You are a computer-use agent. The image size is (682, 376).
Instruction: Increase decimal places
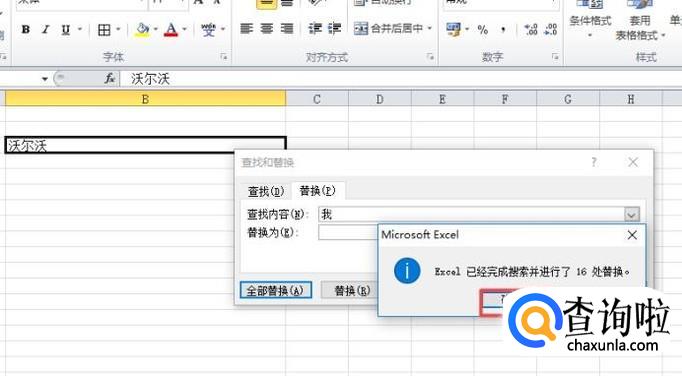click(x=531, y=30)
